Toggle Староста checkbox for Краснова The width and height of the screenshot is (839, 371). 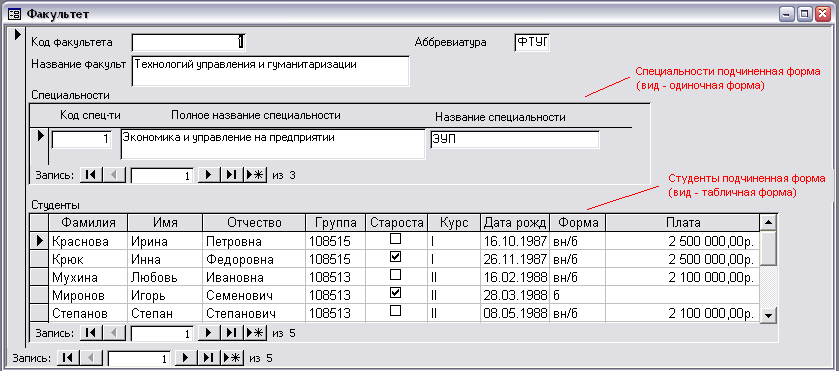tap(395, 239)
